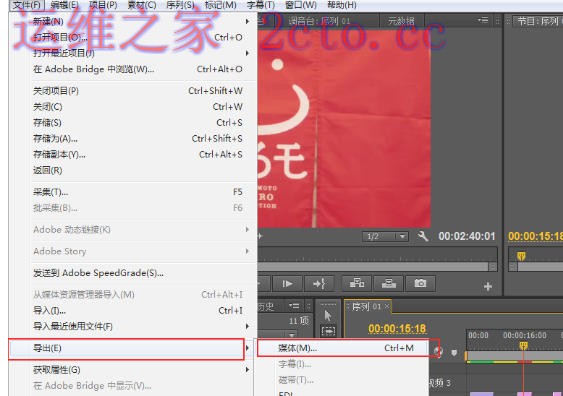The image size is (563, 396).
Task: Switch to 调音台: 序列 01 tab
Action: pyautogui.click(x=319, y=21)
